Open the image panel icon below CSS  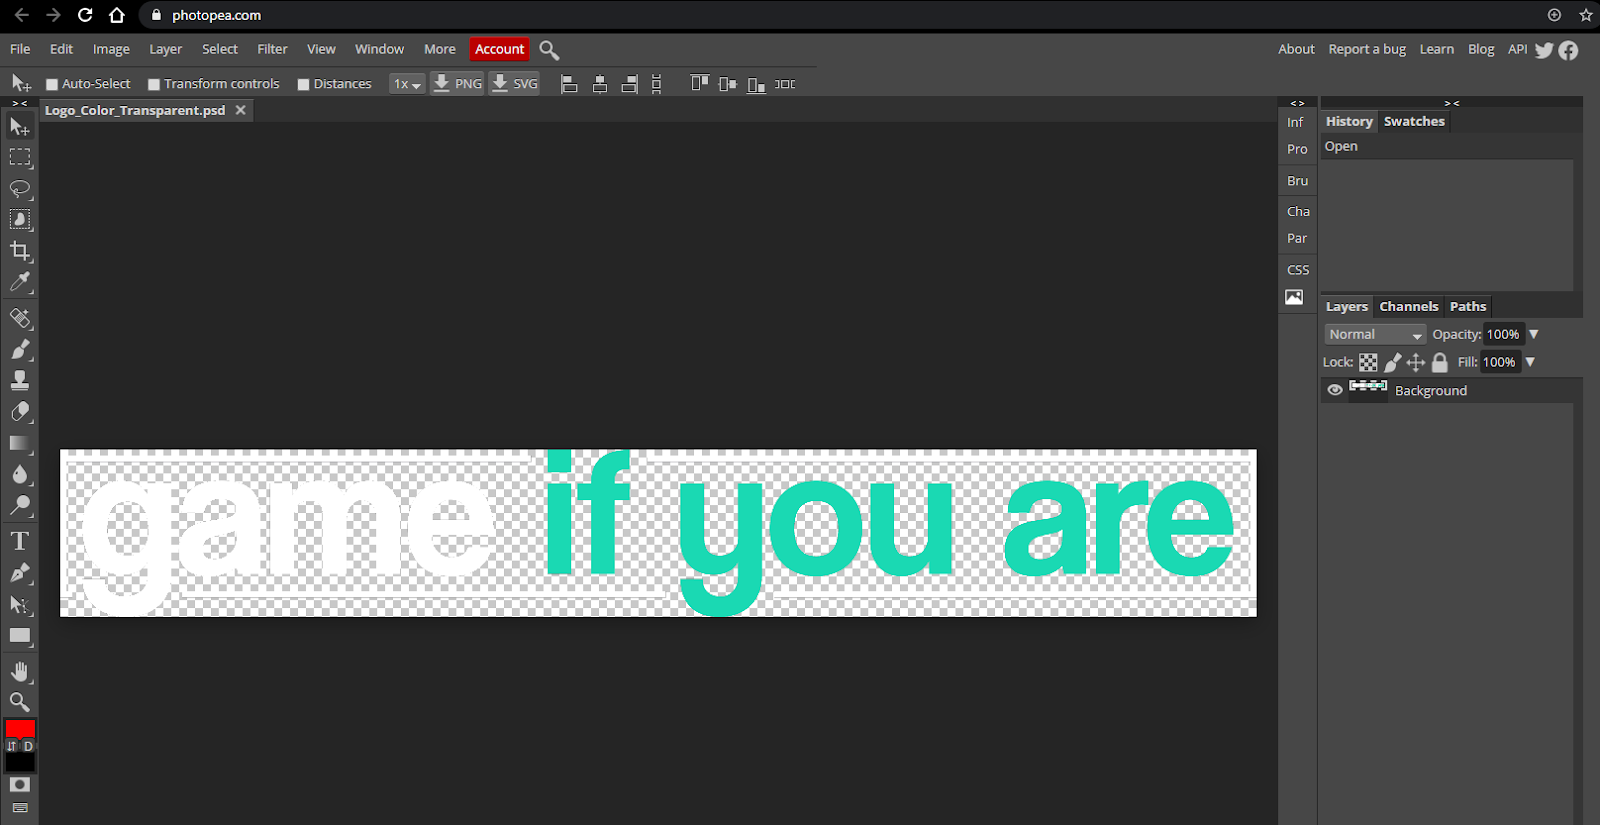pyautogui.click(x=1294, y=297)
